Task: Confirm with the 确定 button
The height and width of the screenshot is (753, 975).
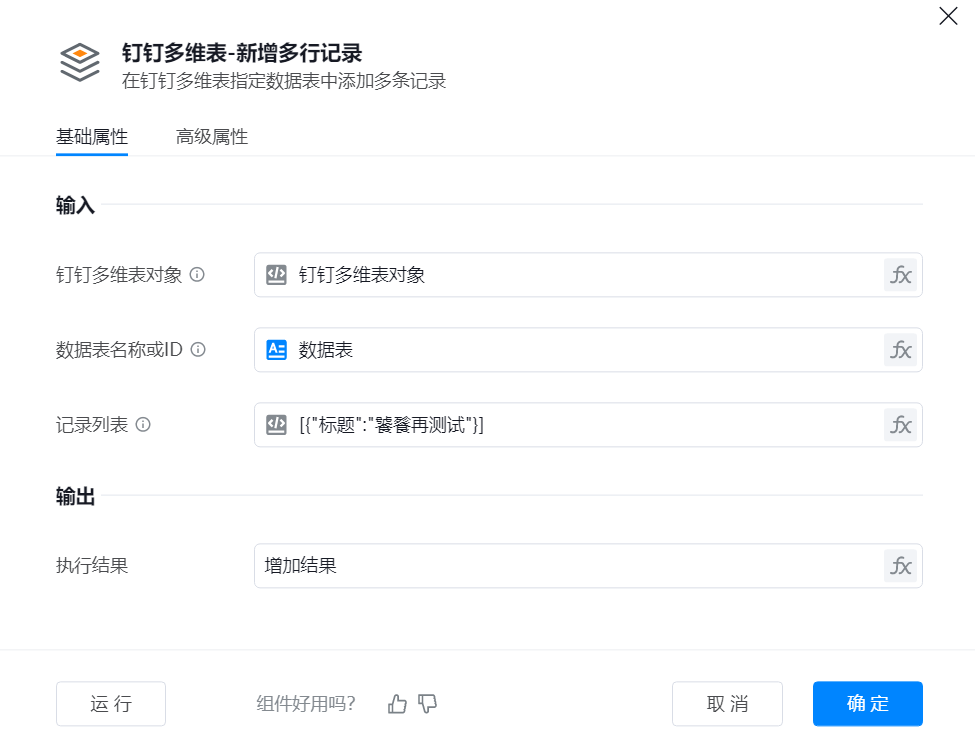Action: (x=867, y=704)
